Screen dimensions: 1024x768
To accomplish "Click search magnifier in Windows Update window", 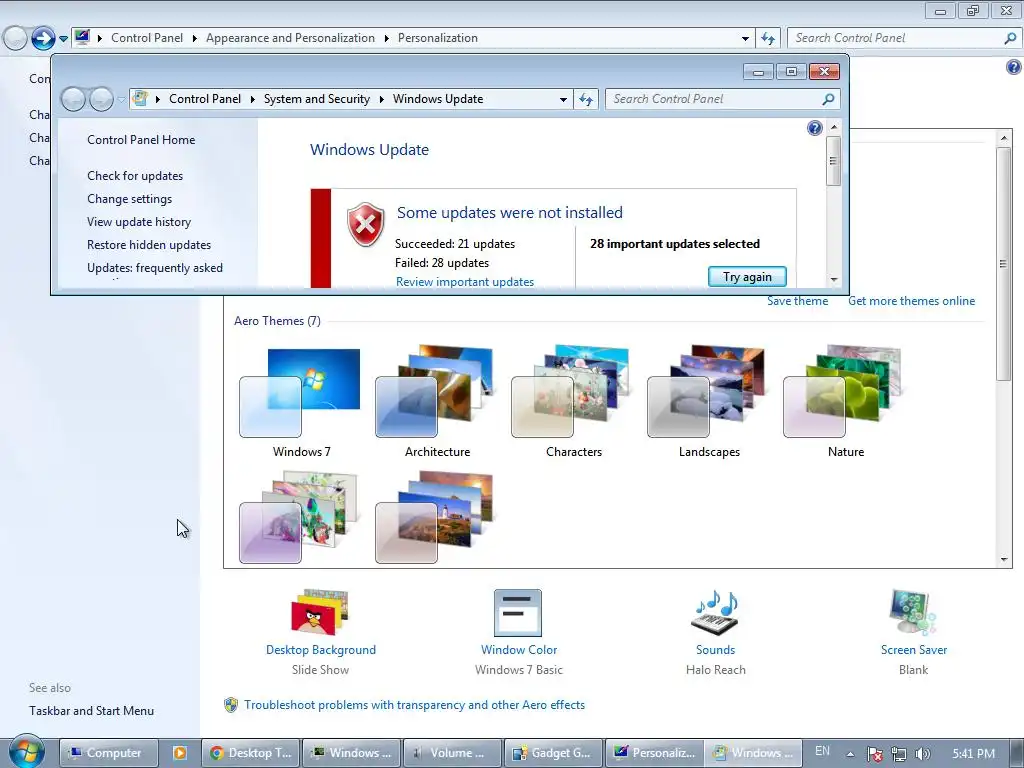I will tap(828, 99).
